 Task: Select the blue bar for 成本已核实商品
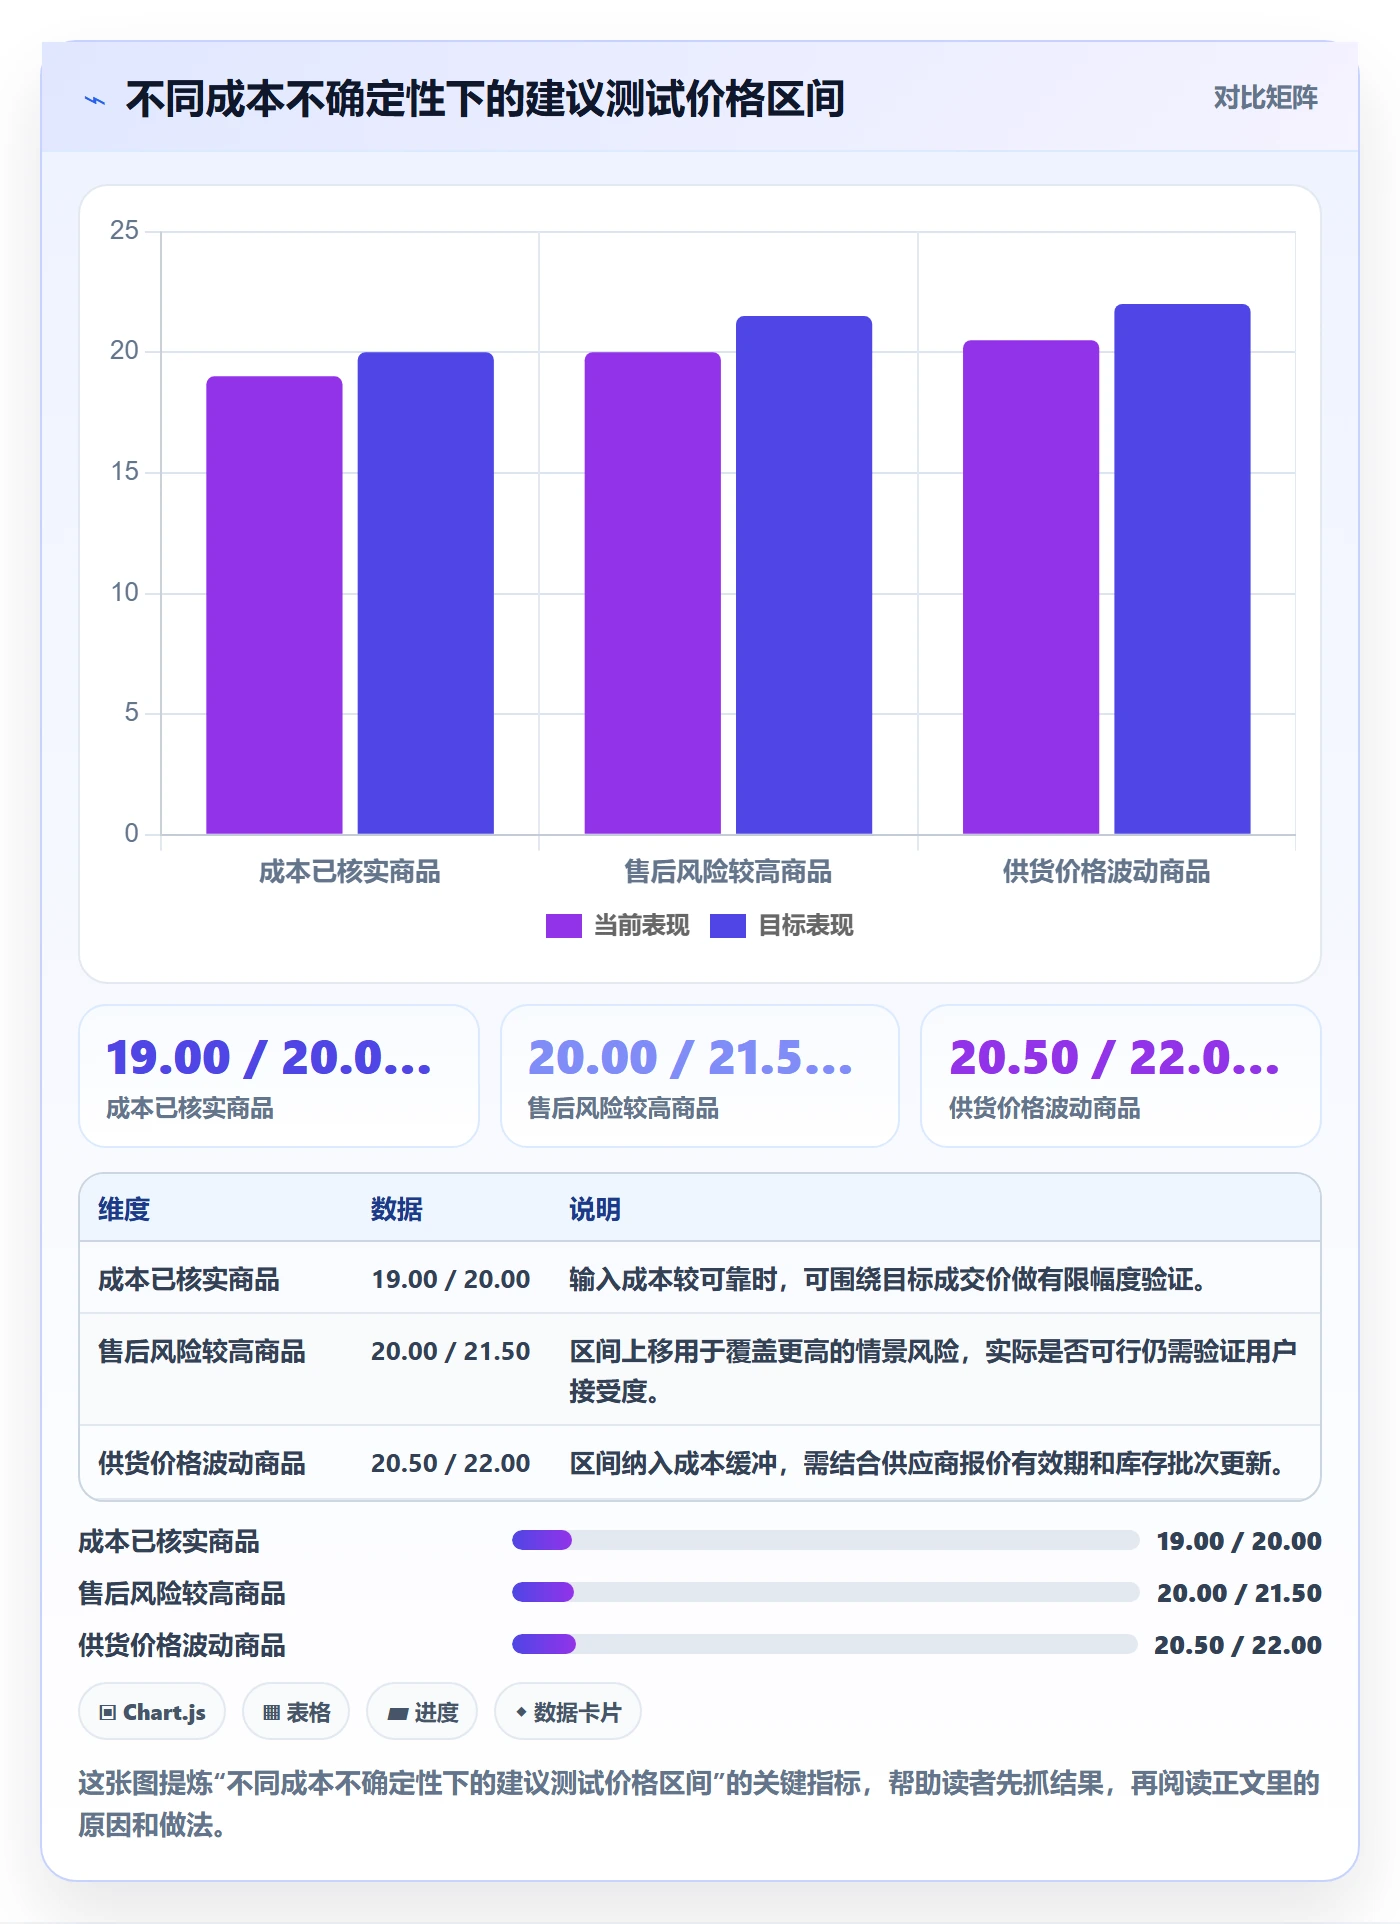click(425, 593)
